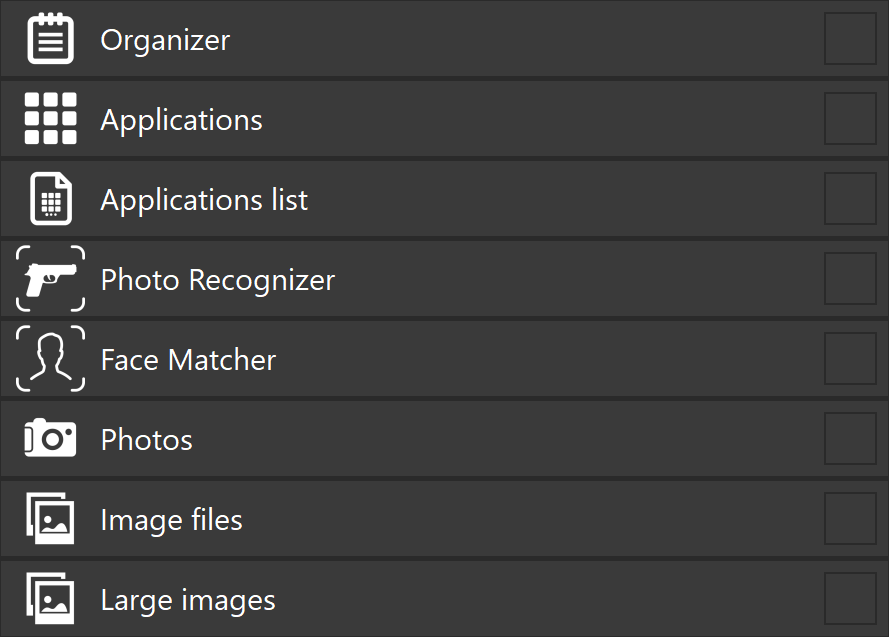
Task: Click the Photo Recognizer gun icon
Action: [x=50, y=279]
